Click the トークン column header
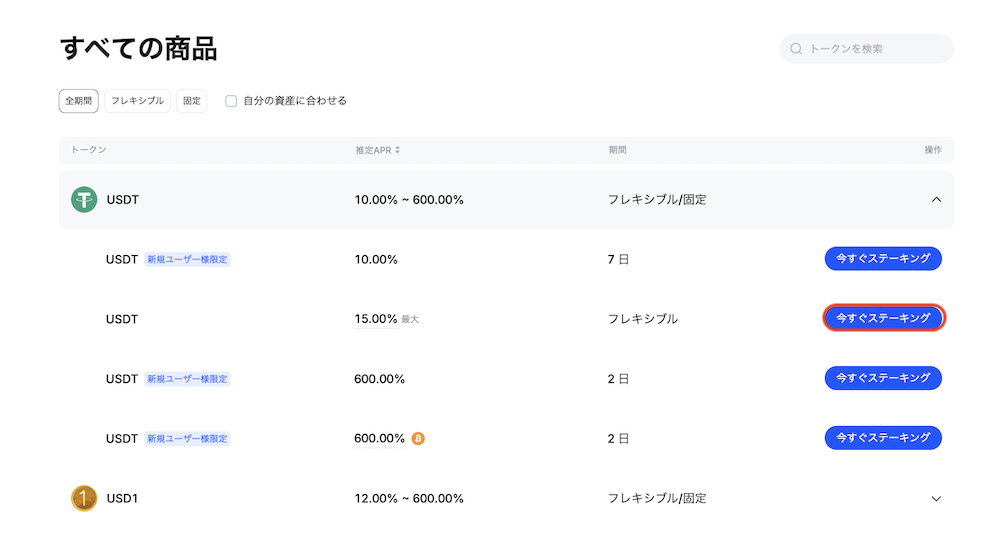The height and width of the screenshot is (534, 1000). pos(88,150)
